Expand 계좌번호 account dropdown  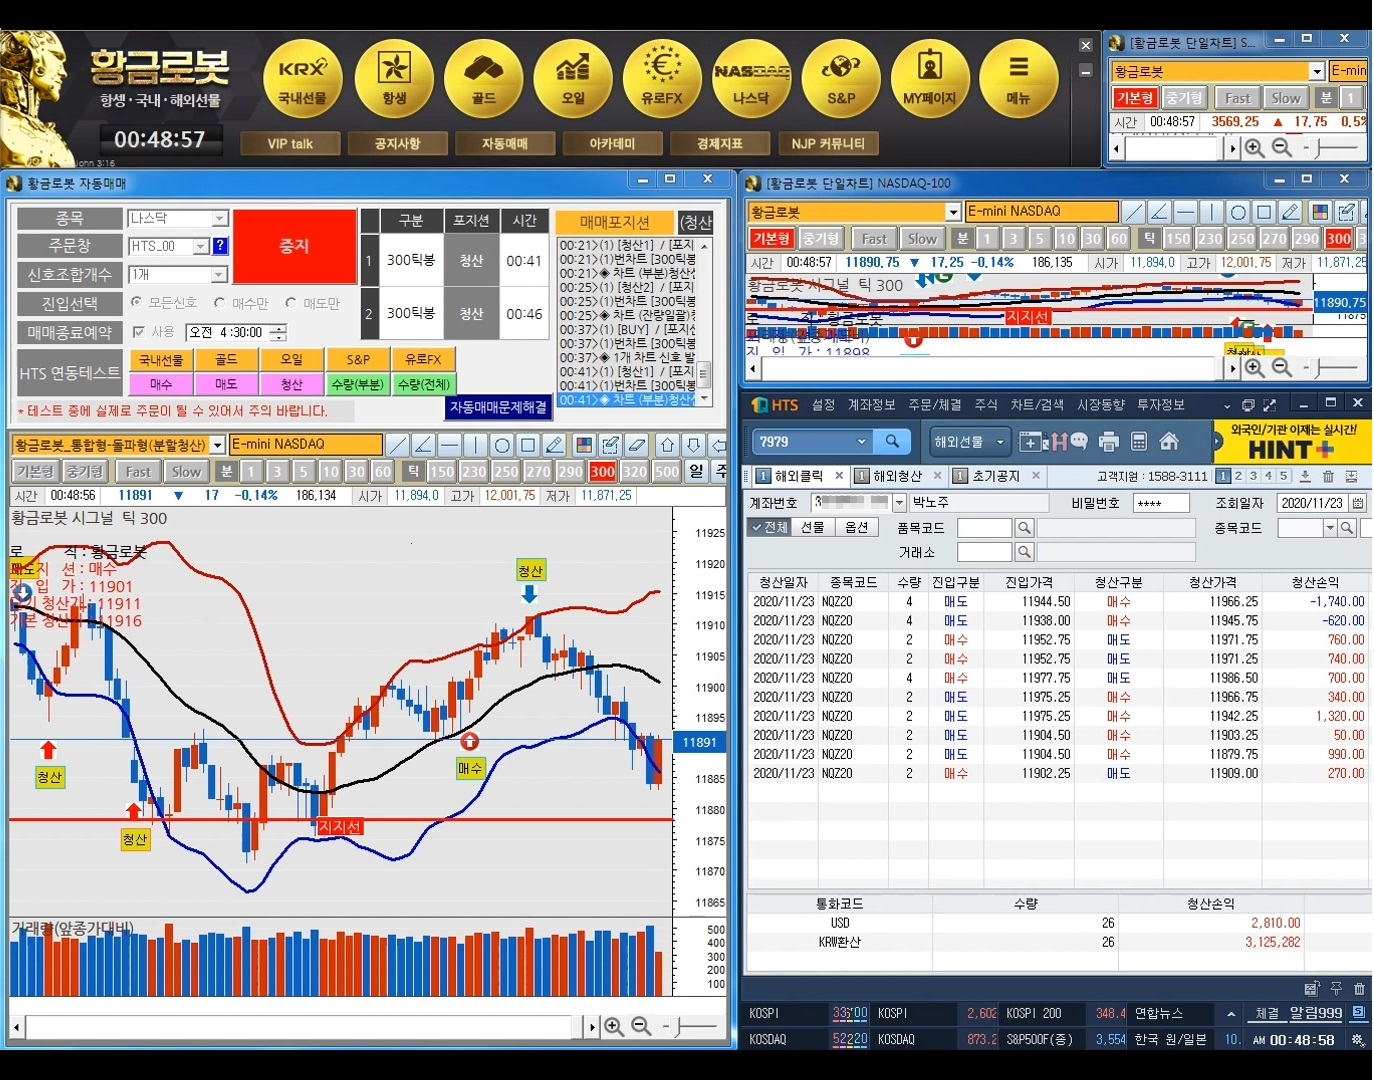[899, 502]
